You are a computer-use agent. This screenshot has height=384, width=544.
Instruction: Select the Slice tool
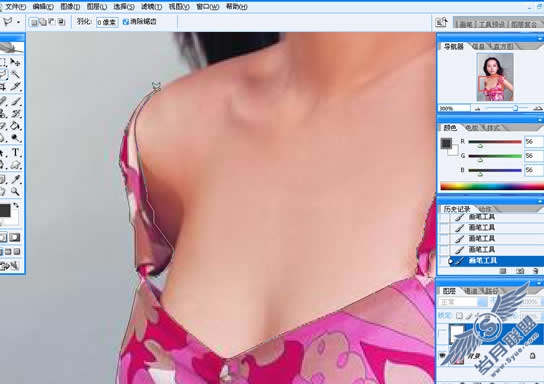tap(15, 86)
